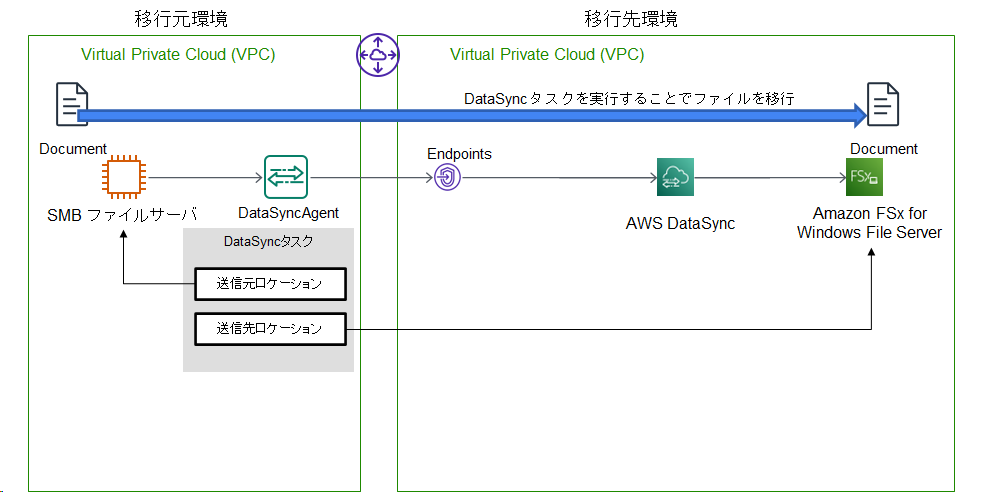987x503 pixels.
Task: Click the Endpoints icon
Action: pyautogui.click(x=448, y=178)
